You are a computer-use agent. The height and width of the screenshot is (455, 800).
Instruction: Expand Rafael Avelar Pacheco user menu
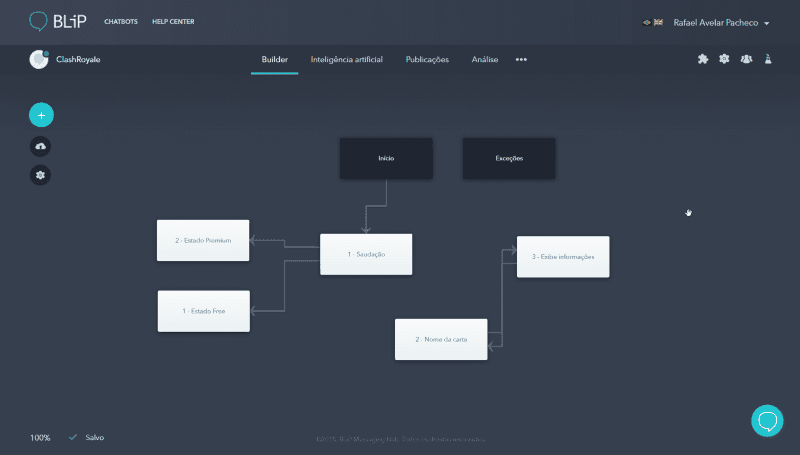coord(720,22)
